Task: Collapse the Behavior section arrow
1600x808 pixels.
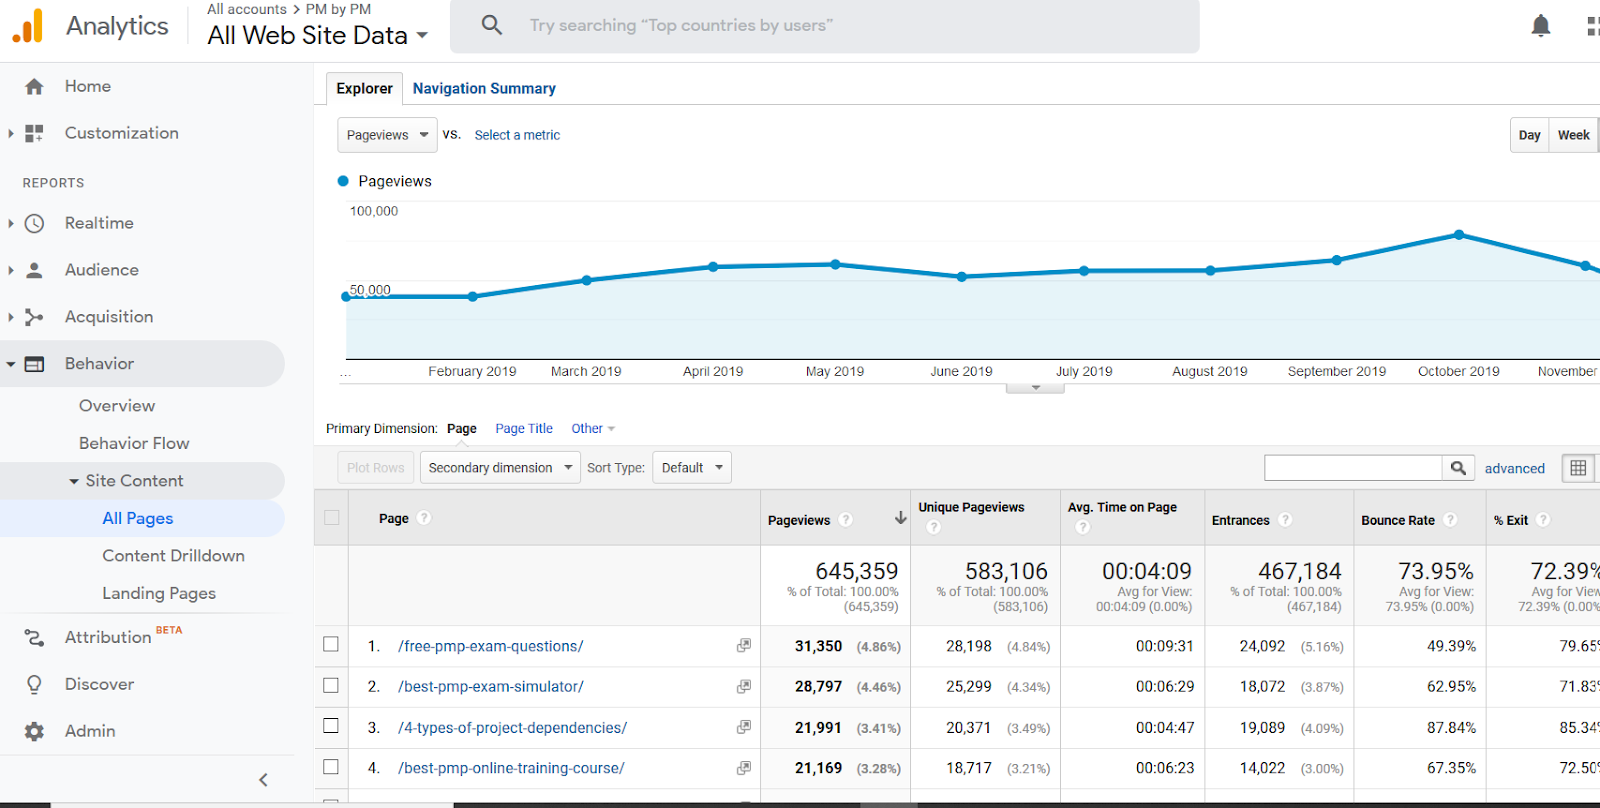Action: click(11, 364)
